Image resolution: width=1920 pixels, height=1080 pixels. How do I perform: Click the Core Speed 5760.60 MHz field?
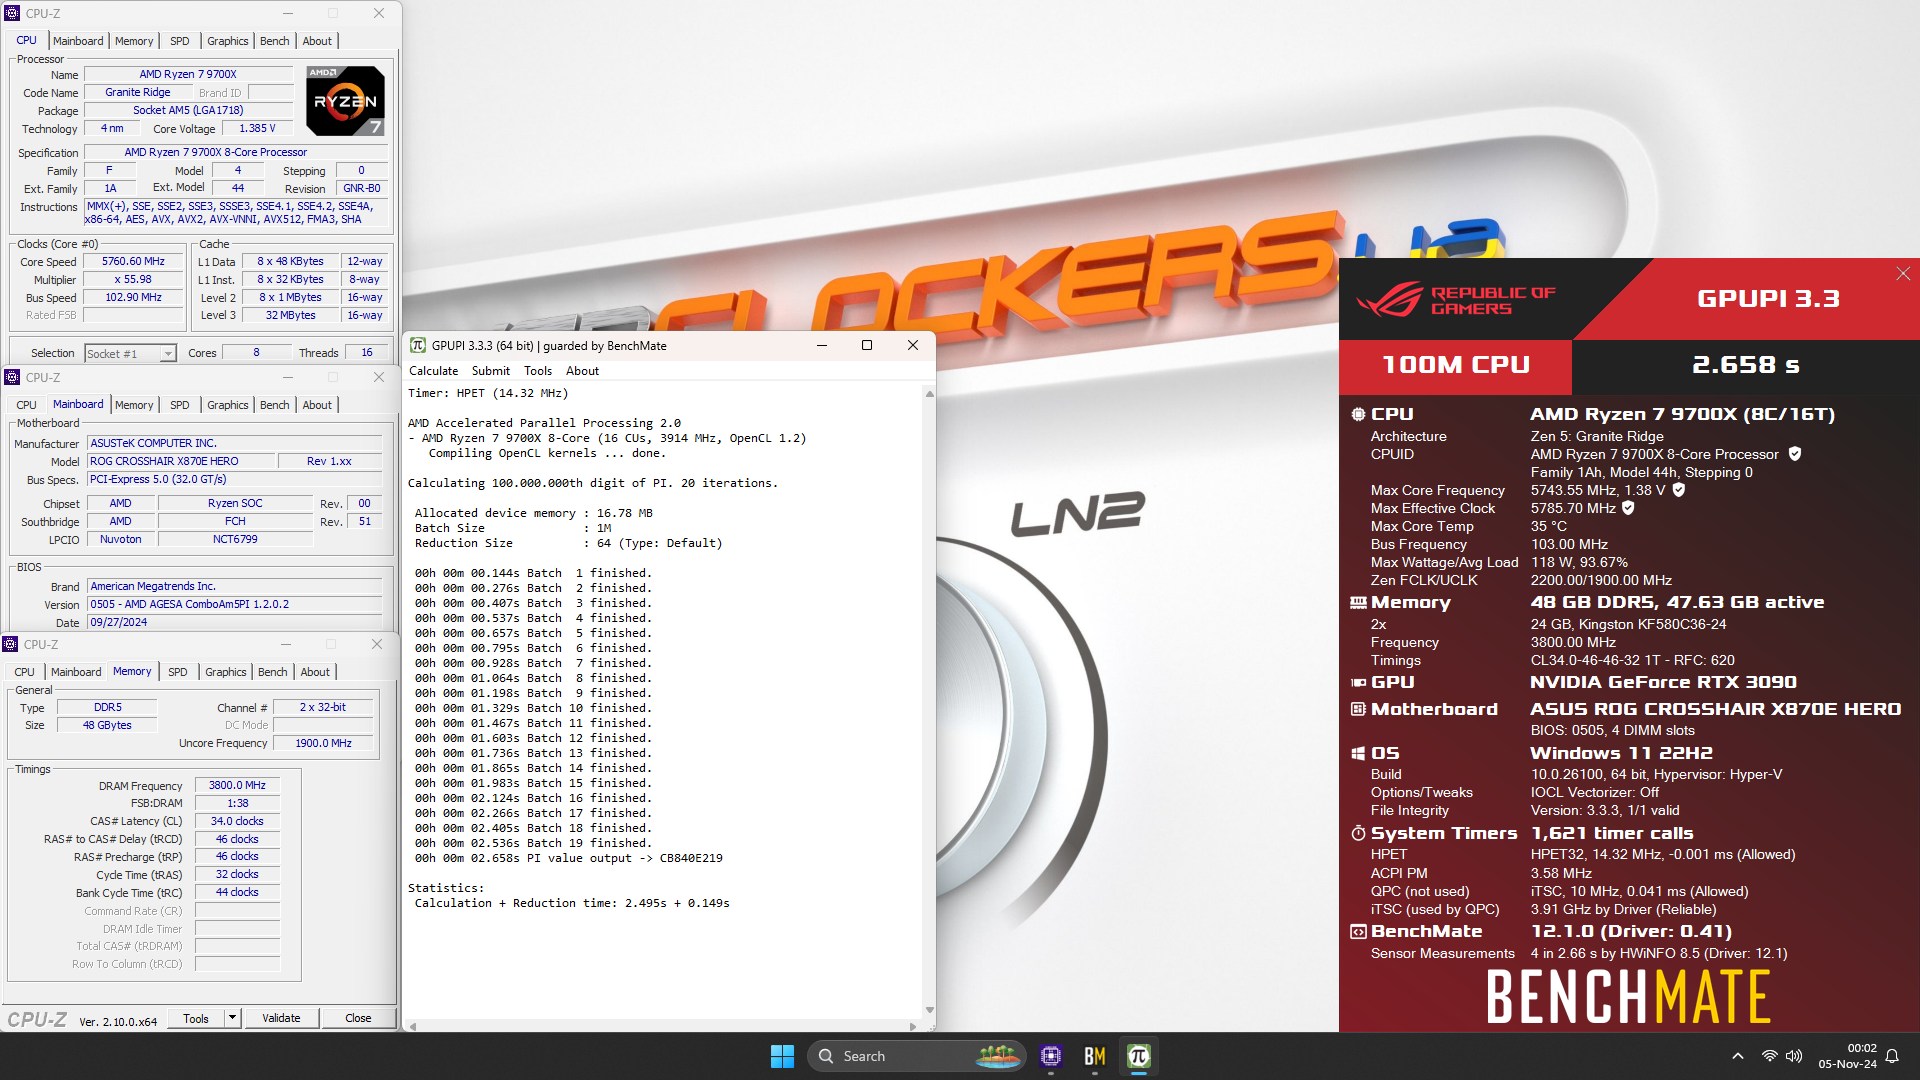pos(133,261)
